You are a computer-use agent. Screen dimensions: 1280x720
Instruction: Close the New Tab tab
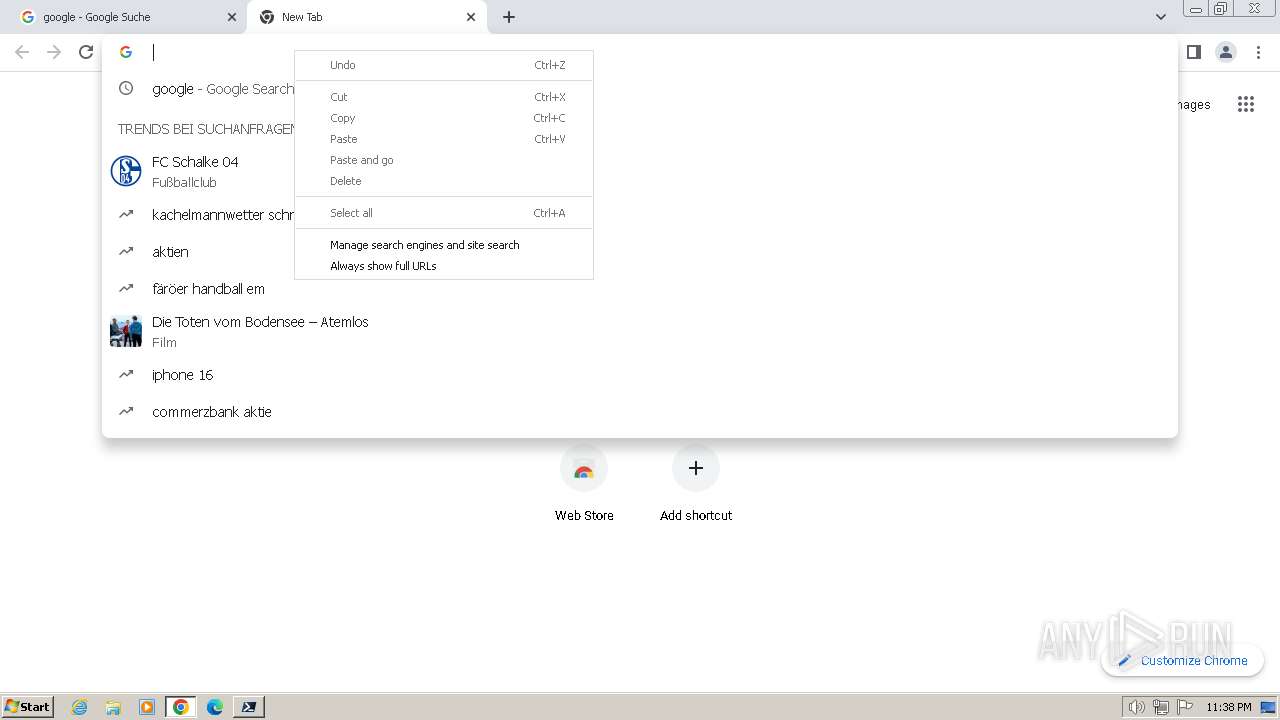(x=471, y=17)
